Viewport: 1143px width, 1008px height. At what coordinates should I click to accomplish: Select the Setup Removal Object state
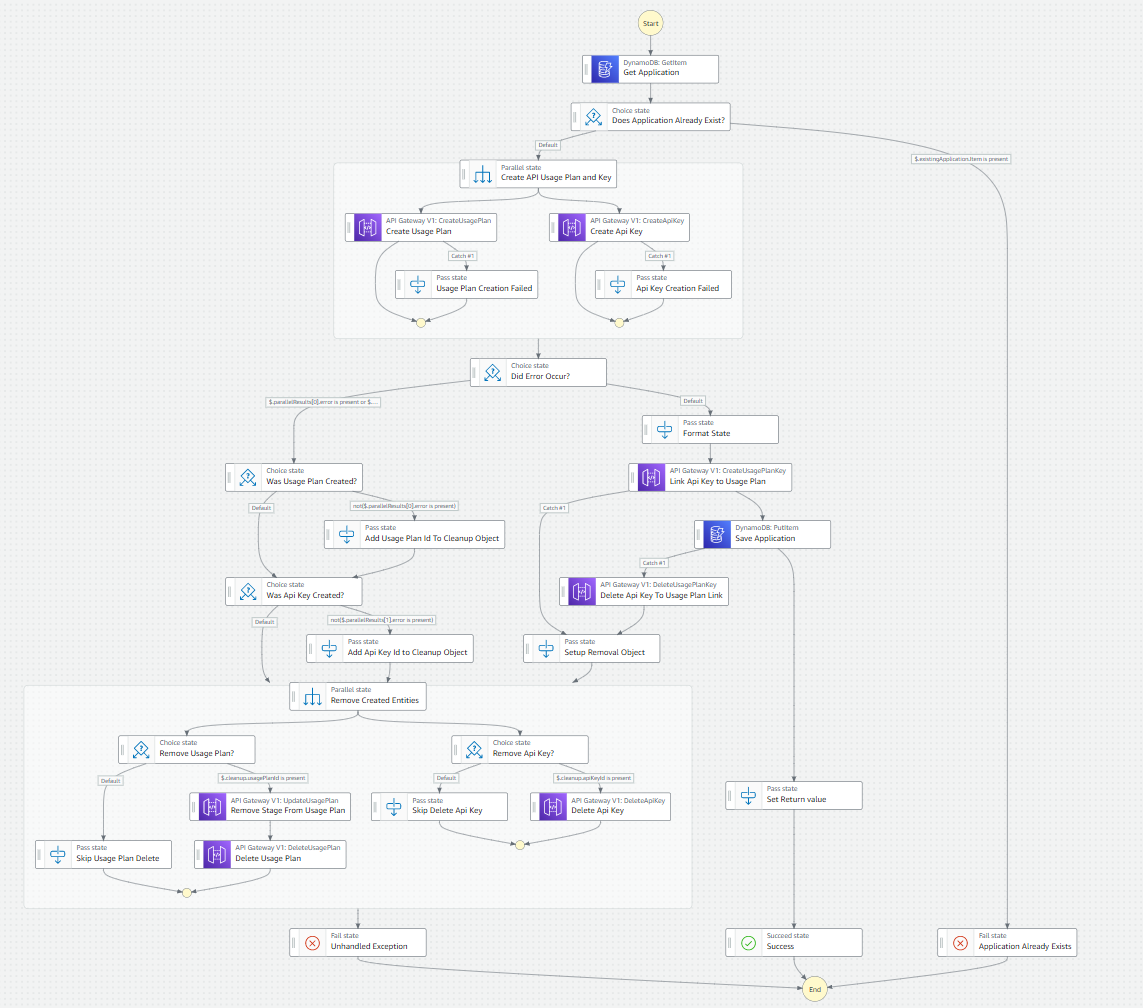[591, 648]
